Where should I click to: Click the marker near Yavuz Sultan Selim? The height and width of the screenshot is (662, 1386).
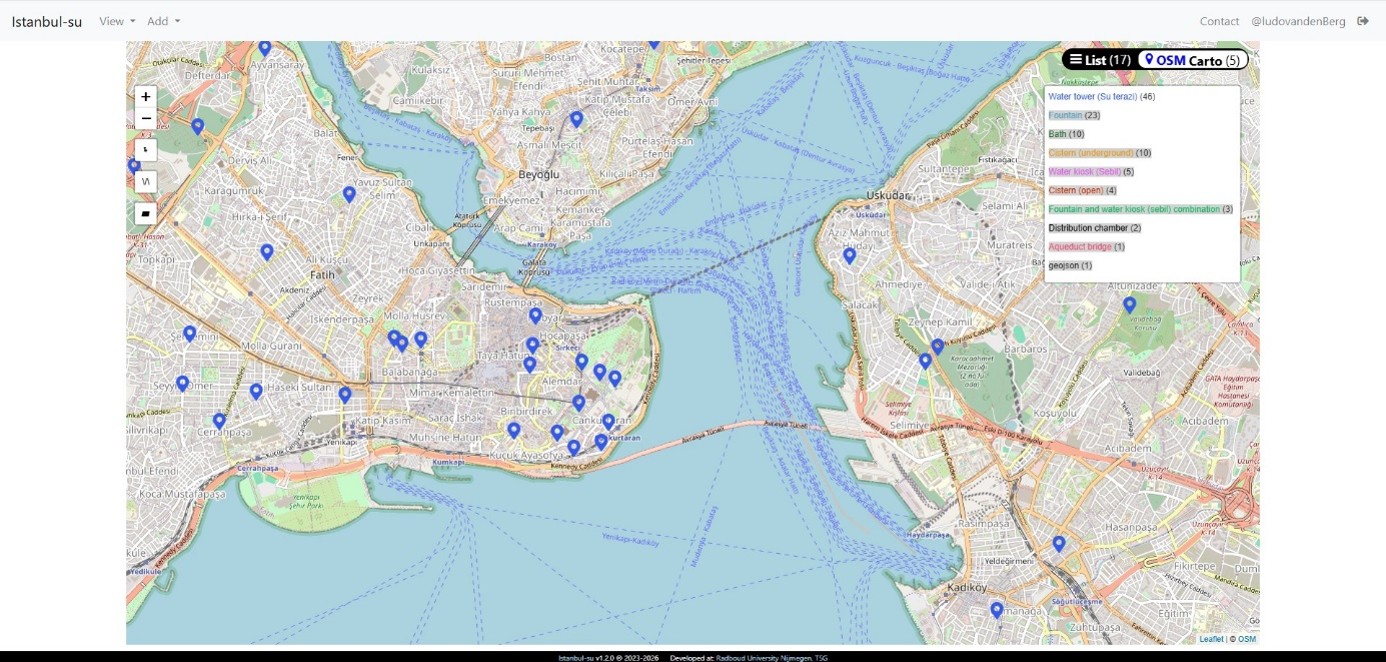(349, 194)
